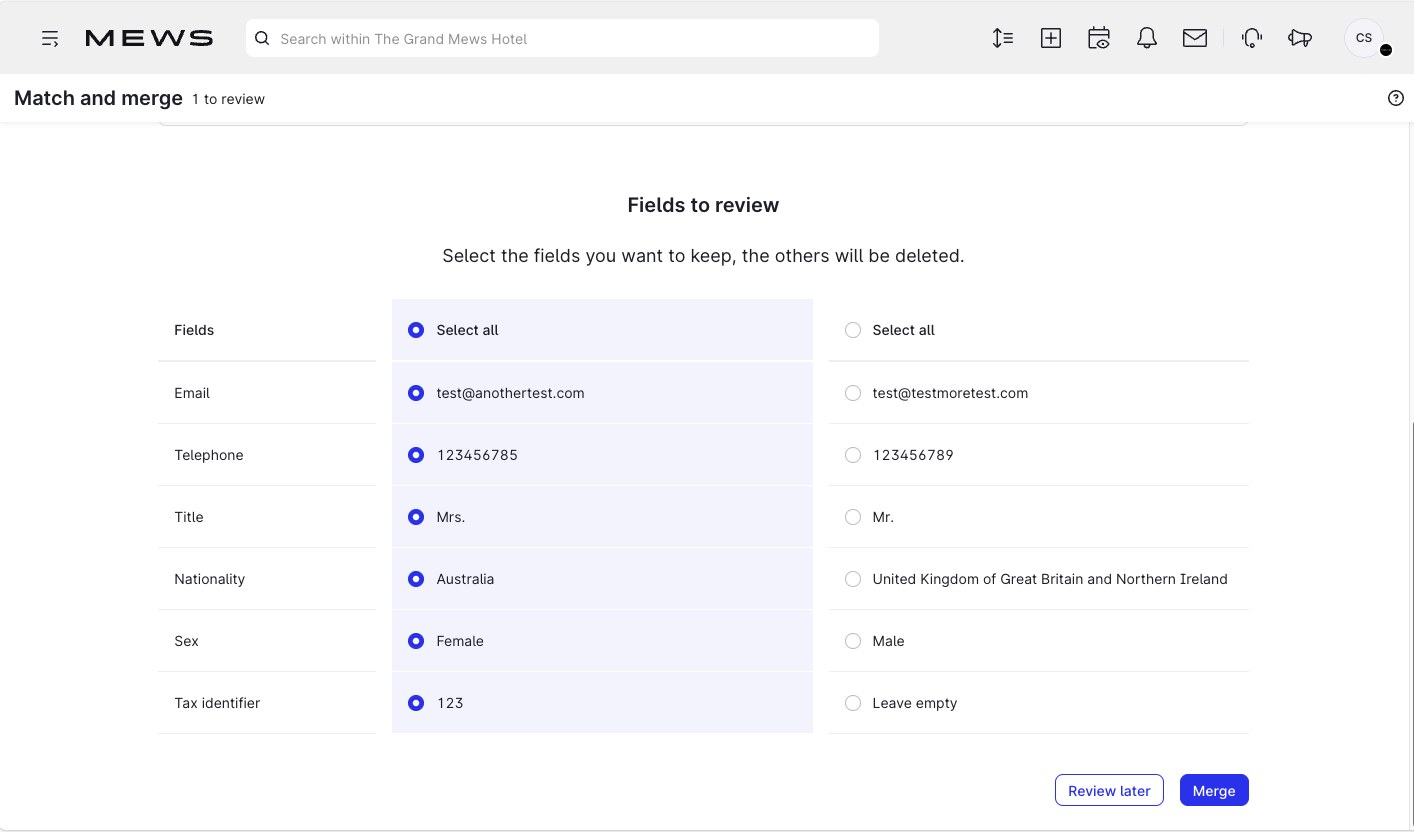Choose Review later
Viewport: 1414px width, 832px height.
[1109, 790]
